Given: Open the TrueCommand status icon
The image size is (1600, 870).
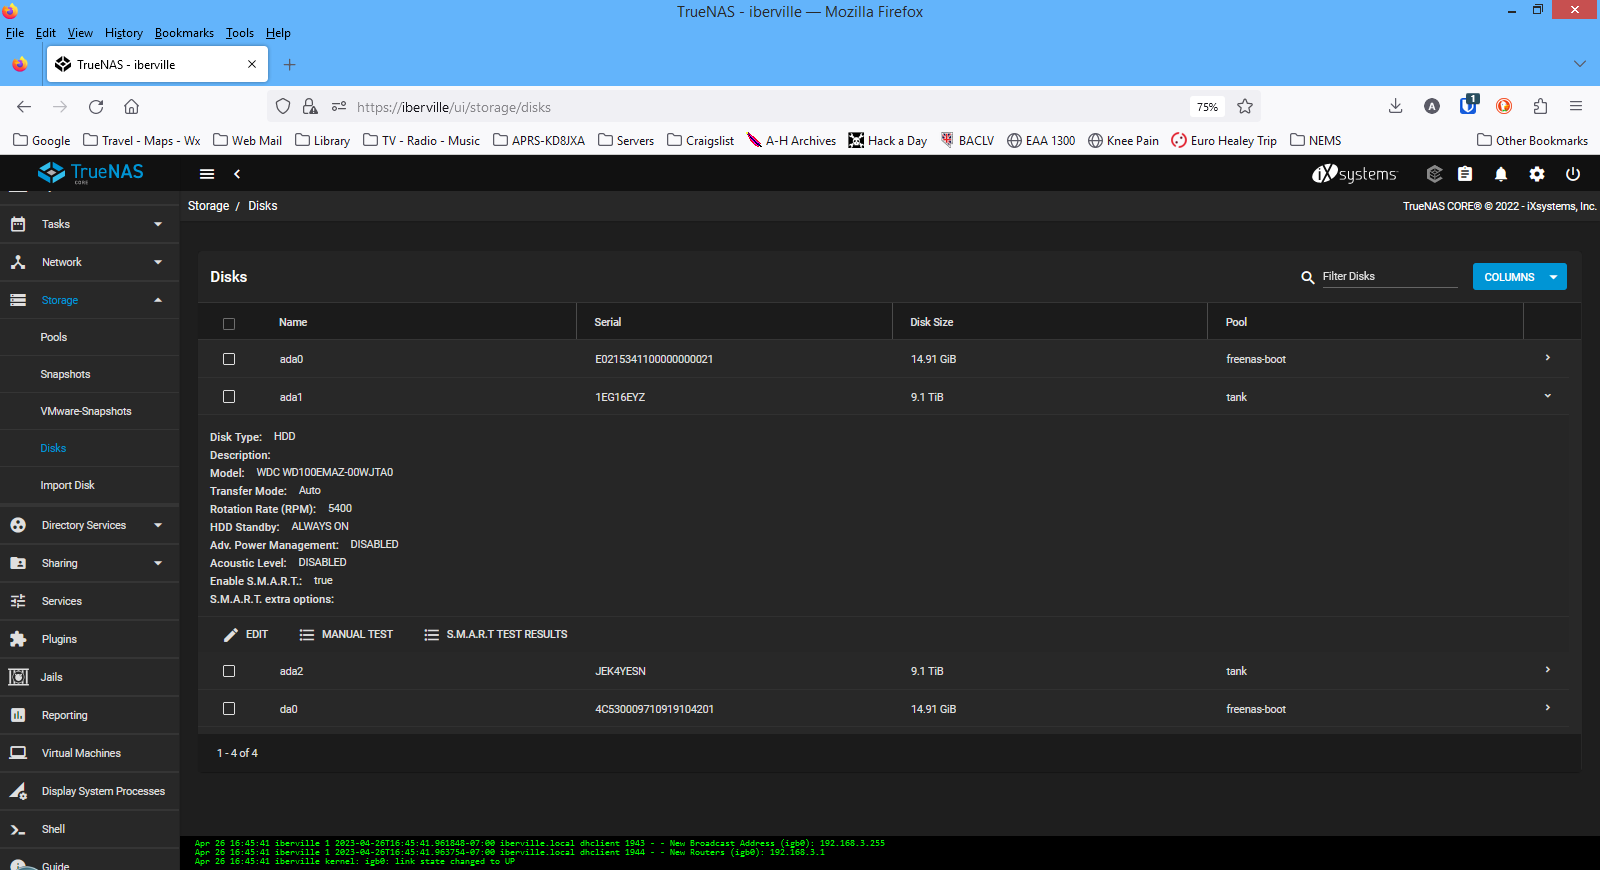Looking at the screenshot, I should pos(1434,174).
